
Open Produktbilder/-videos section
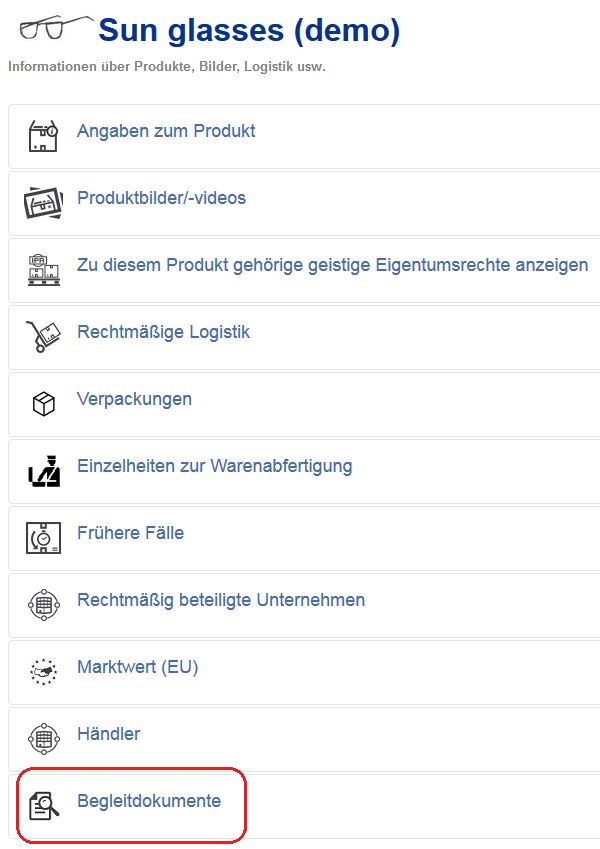[x=161, y=198]
